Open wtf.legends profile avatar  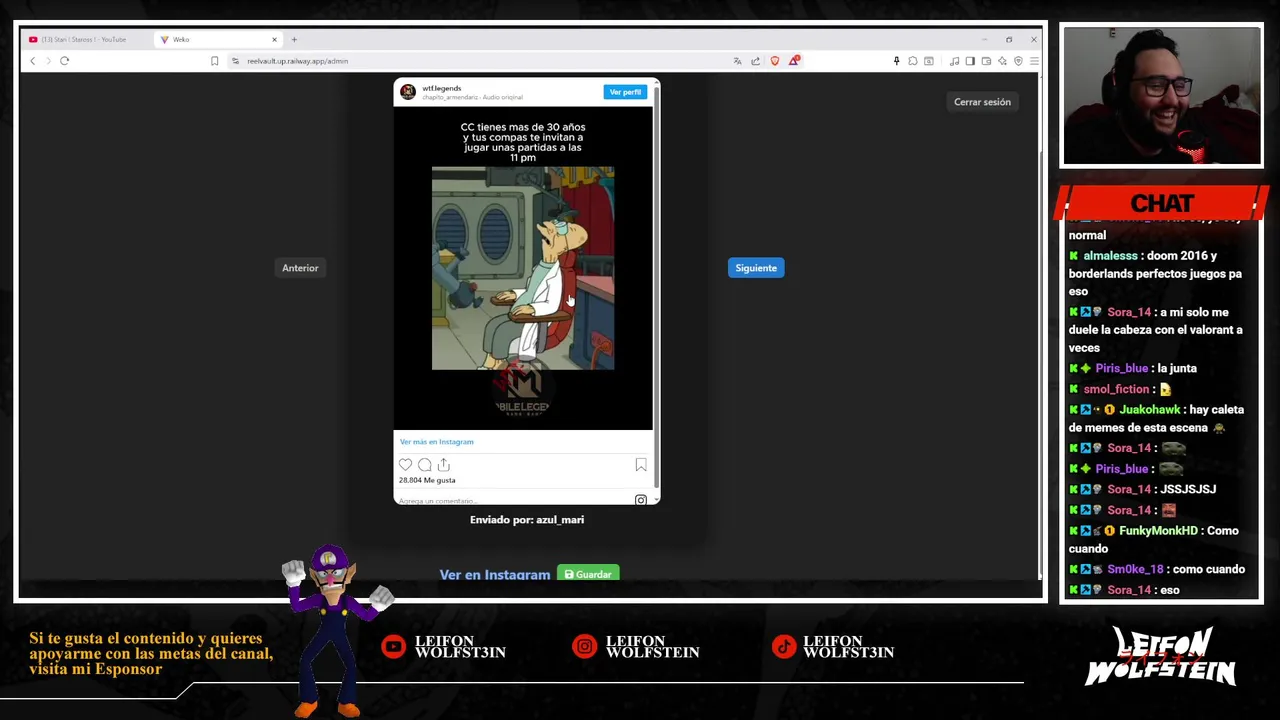(407, 92)
